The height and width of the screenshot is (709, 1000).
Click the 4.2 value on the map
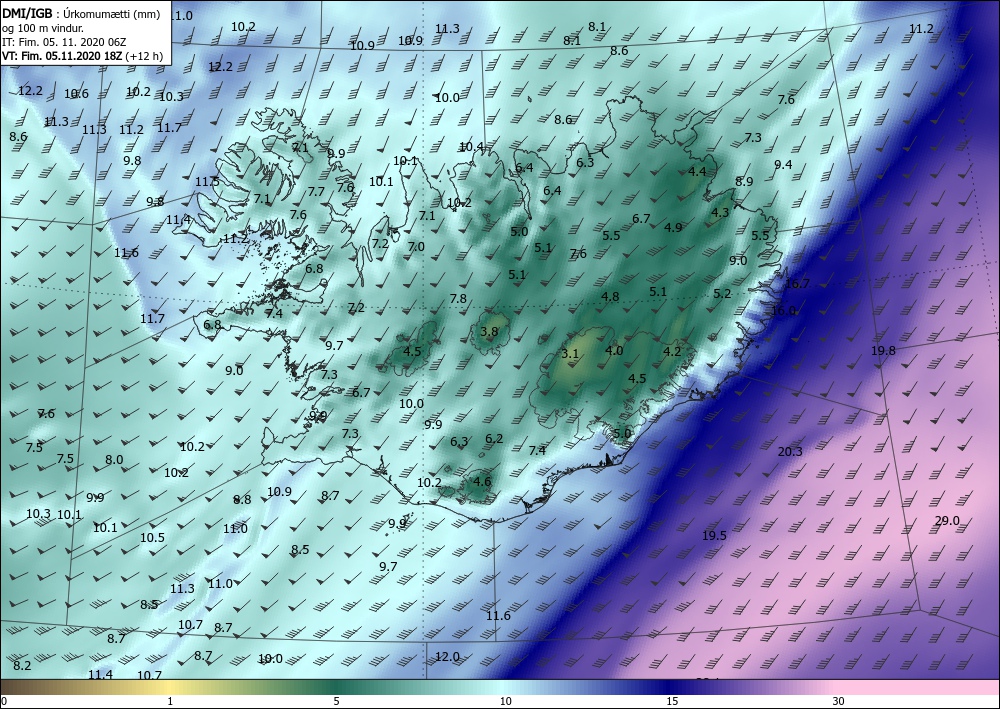672,351
